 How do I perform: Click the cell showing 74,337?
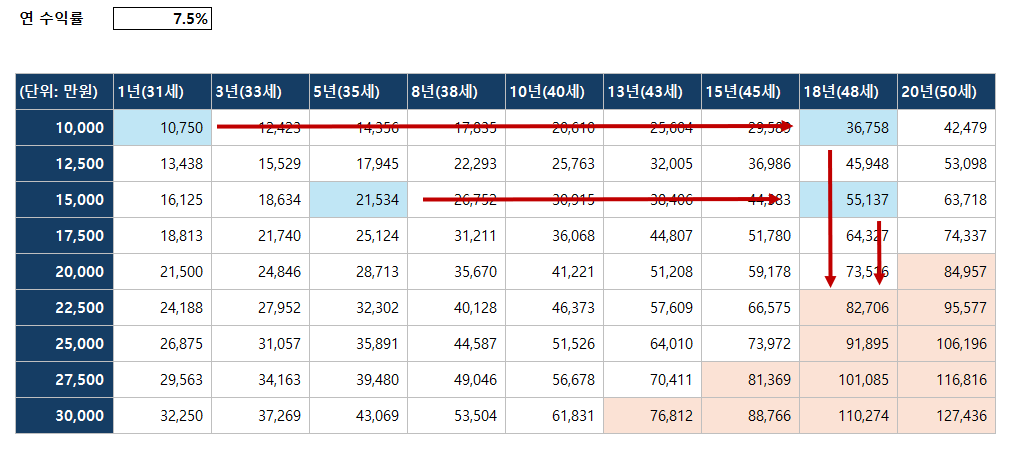947,235
